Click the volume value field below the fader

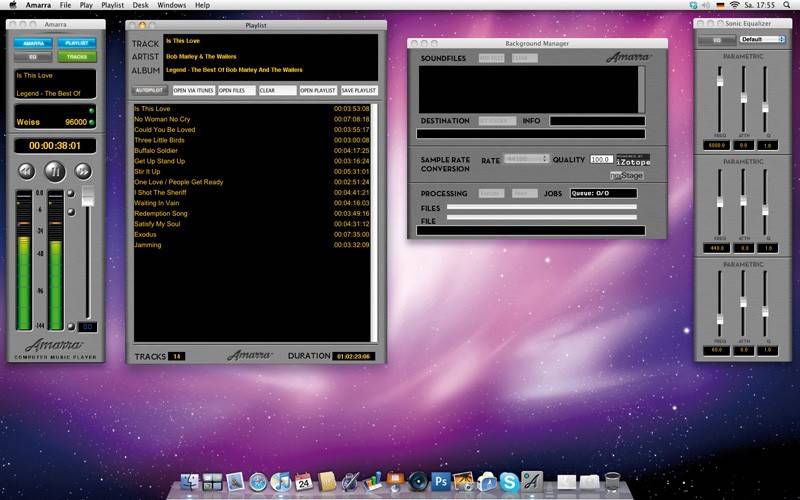pos(87,327)
